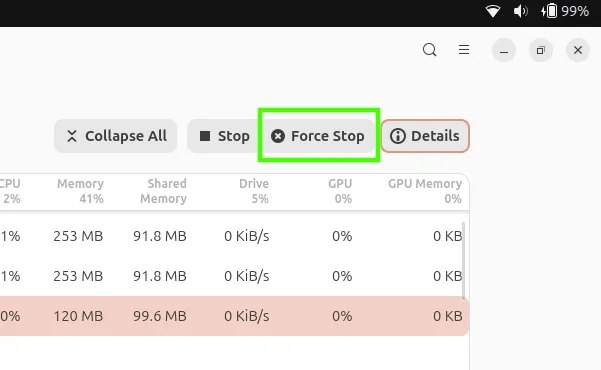Click the battery charging icon

coord(549,11)
